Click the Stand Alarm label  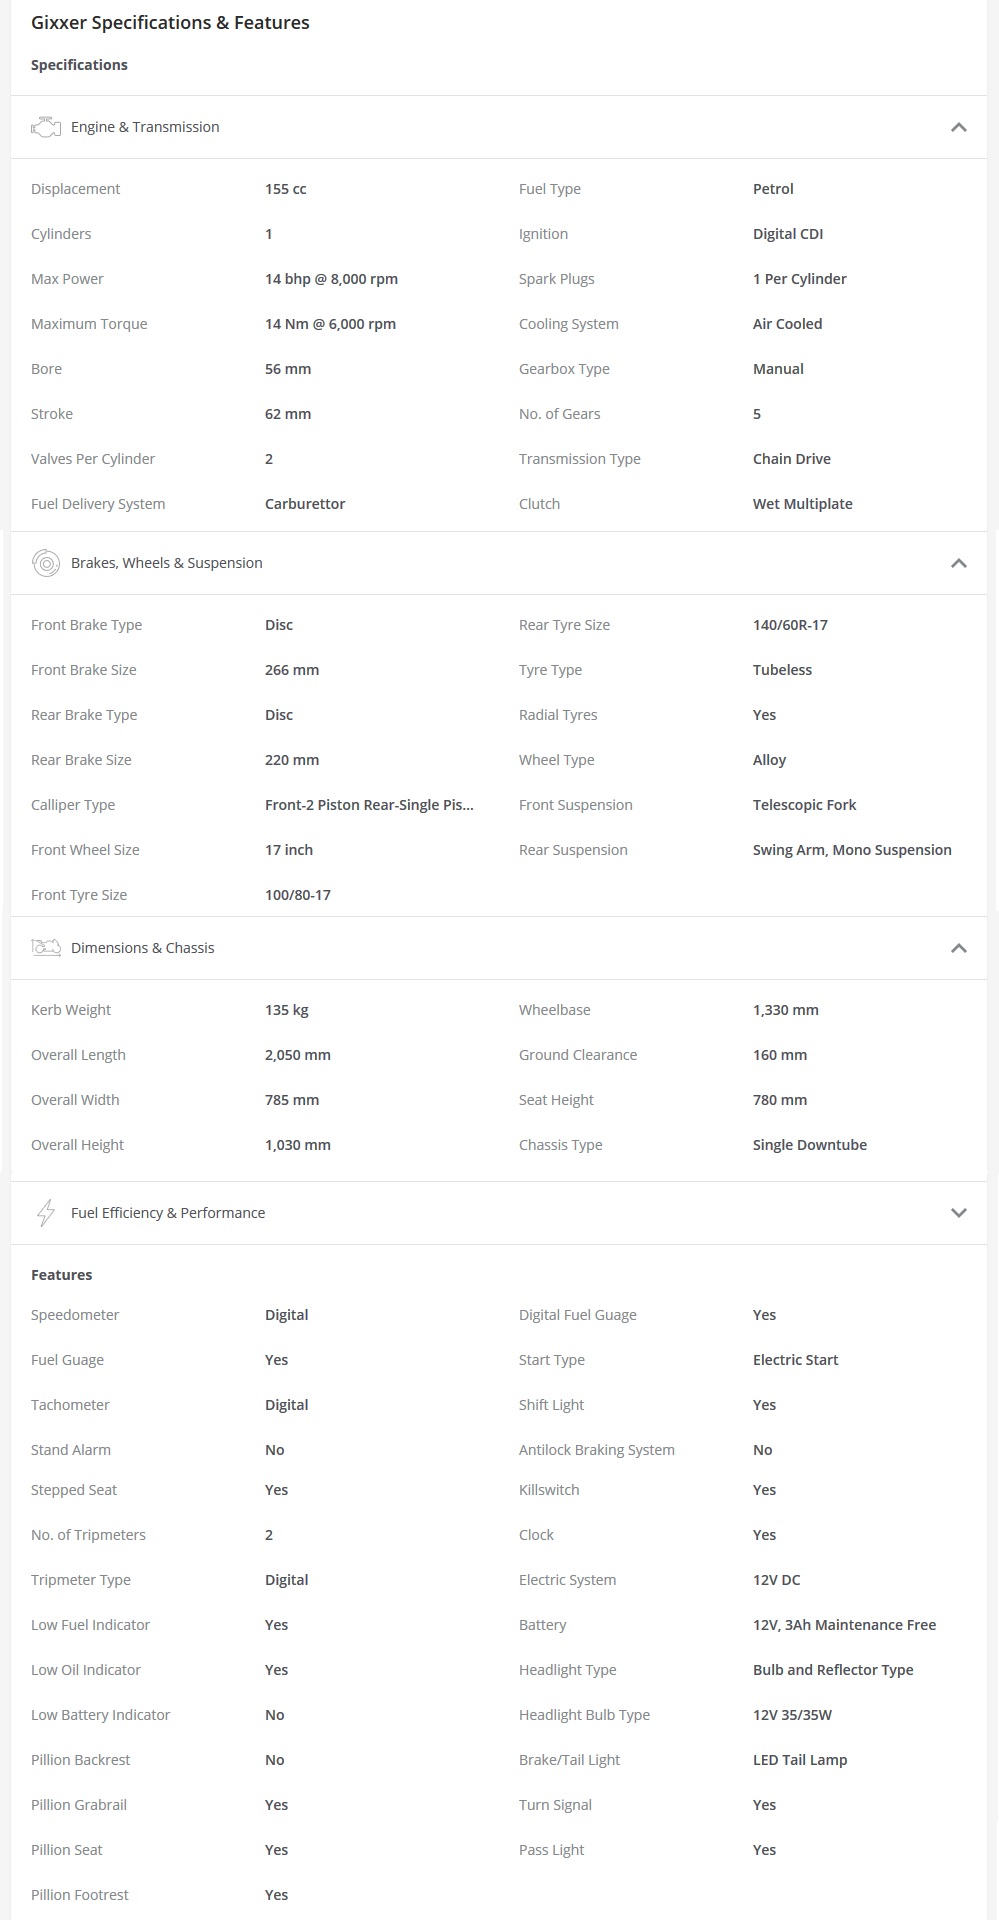[x=71, y=1450]
